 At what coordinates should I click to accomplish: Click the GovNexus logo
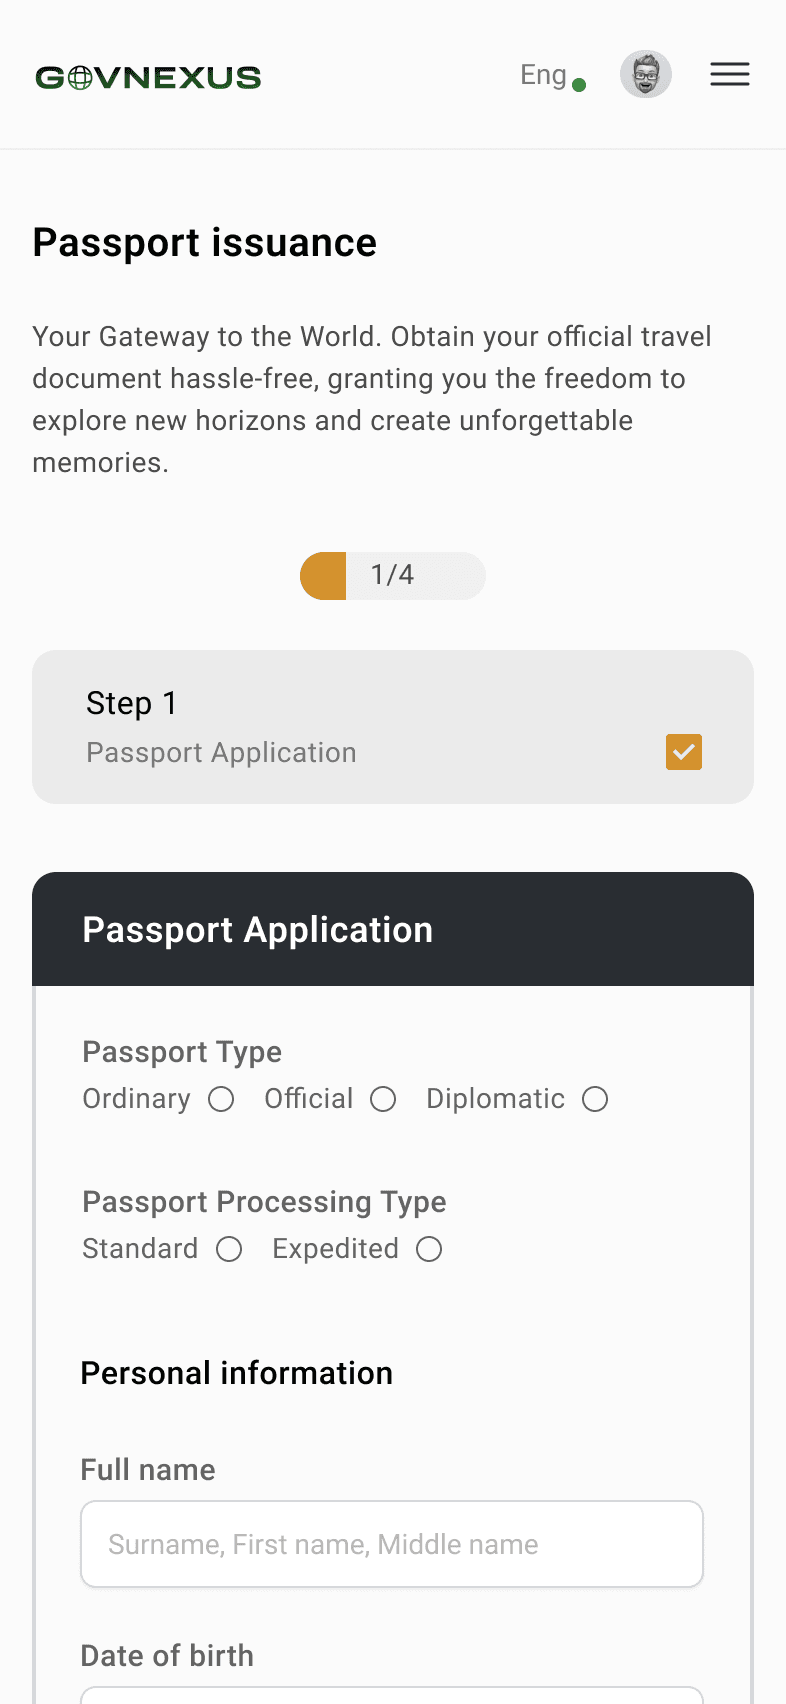(x=148, y=77)
